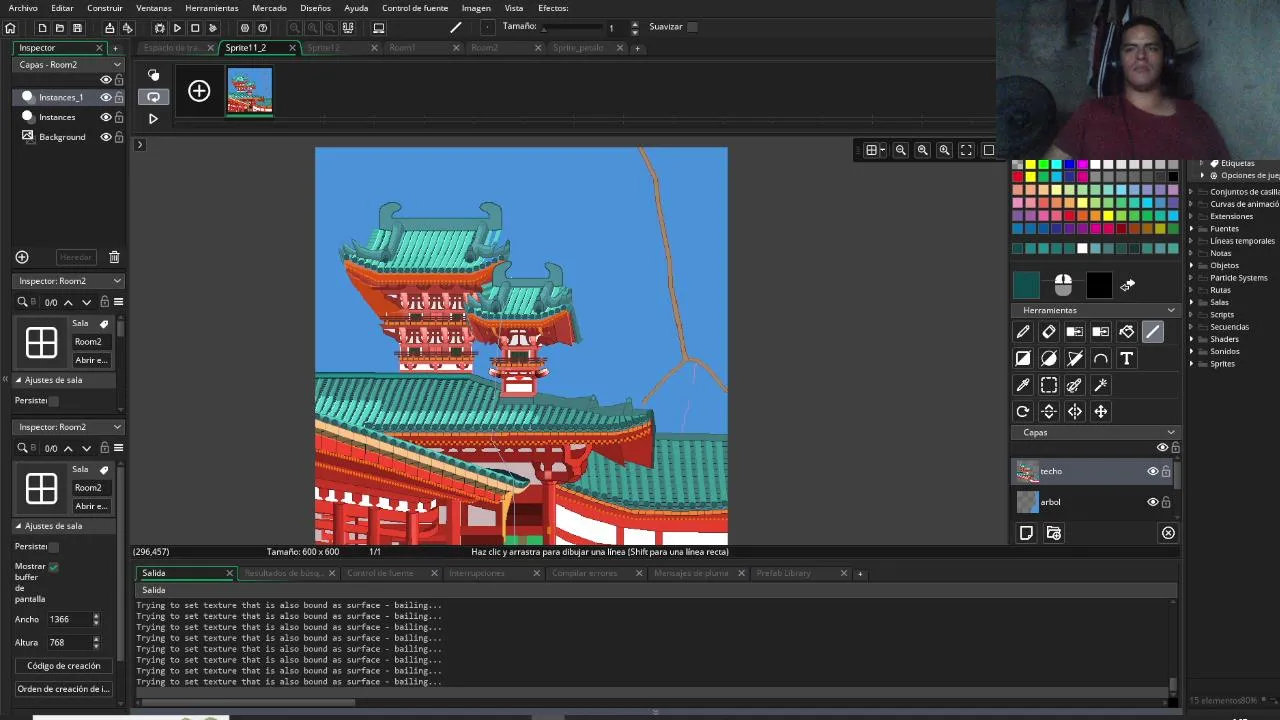Hide the techo layer
This screenshot has width=1280, height=720.
point(1152,471)
